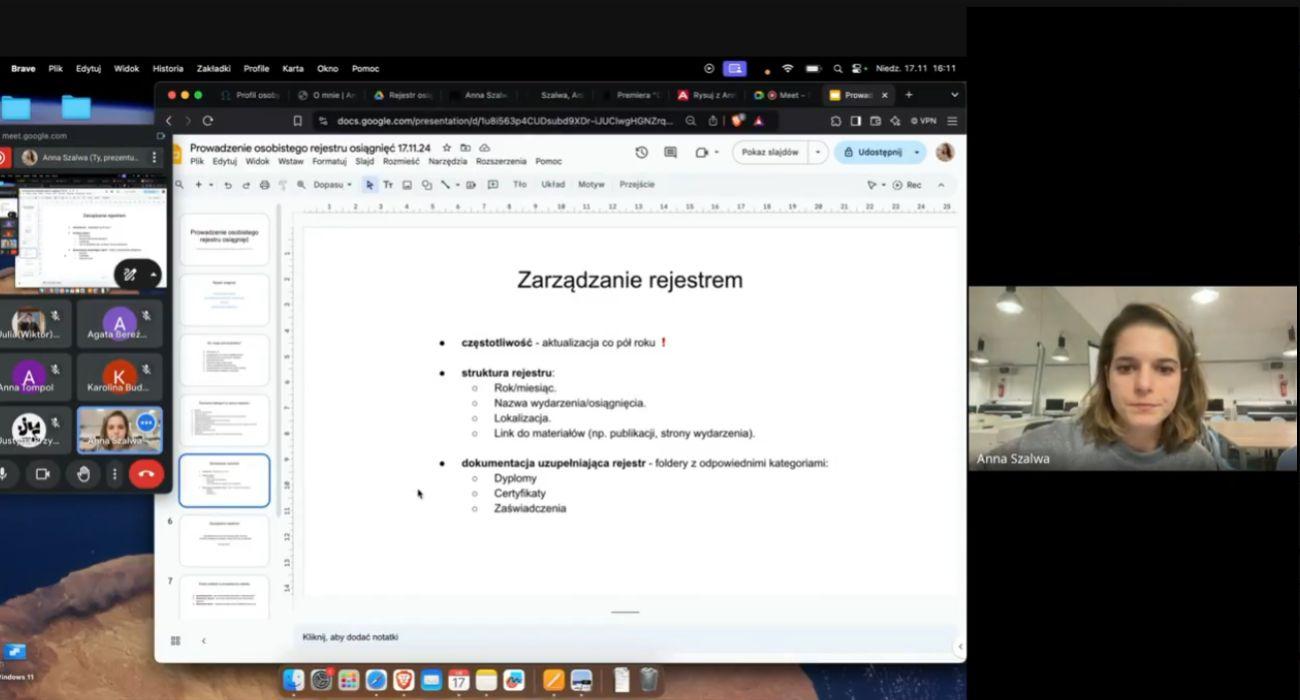Screen dimensions: 1300x700
Task: End the Google Meet call
Action: tap(146, 474)
